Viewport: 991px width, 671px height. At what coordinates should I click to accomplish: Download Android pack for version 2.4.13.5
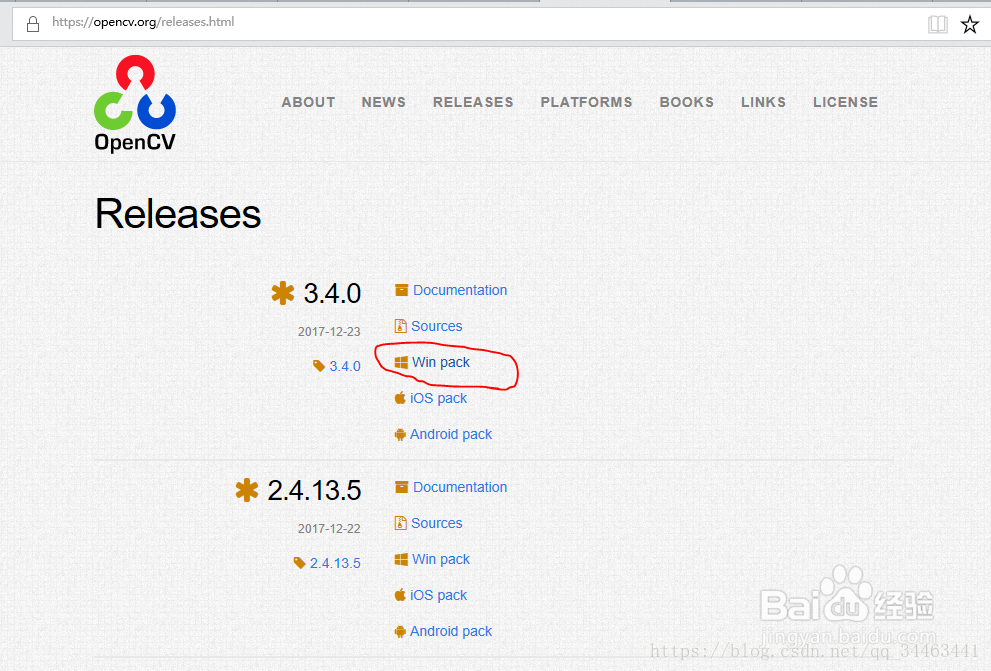tap(451, 631)
